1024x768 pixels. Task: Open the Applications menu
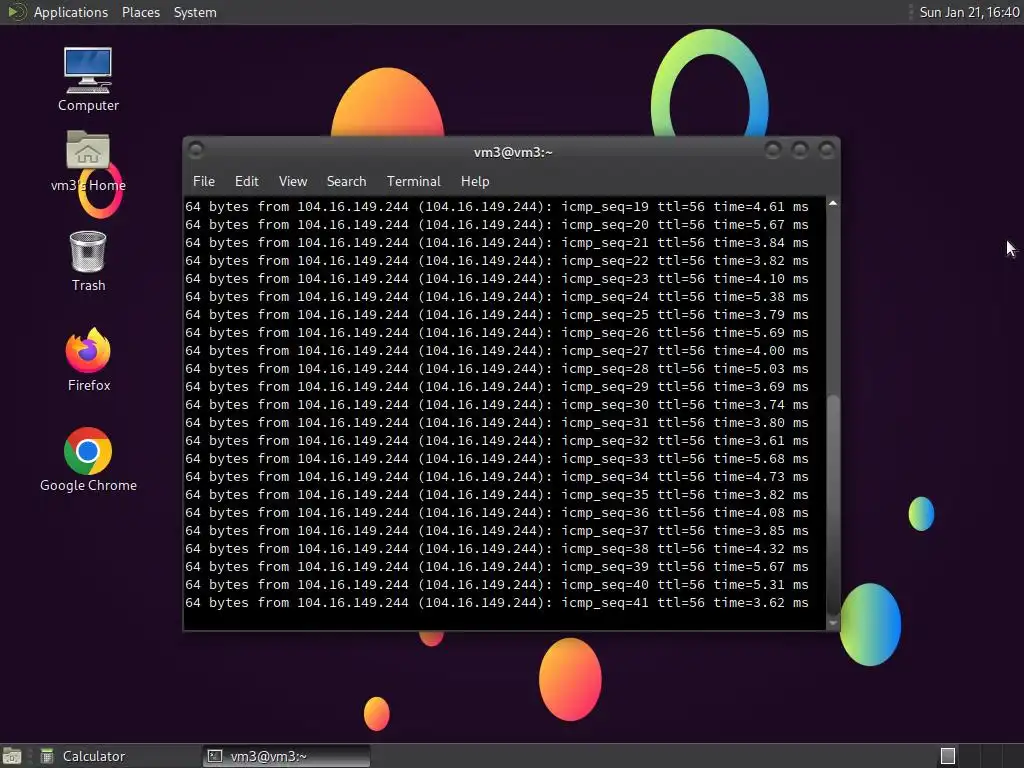click(71, 12)
